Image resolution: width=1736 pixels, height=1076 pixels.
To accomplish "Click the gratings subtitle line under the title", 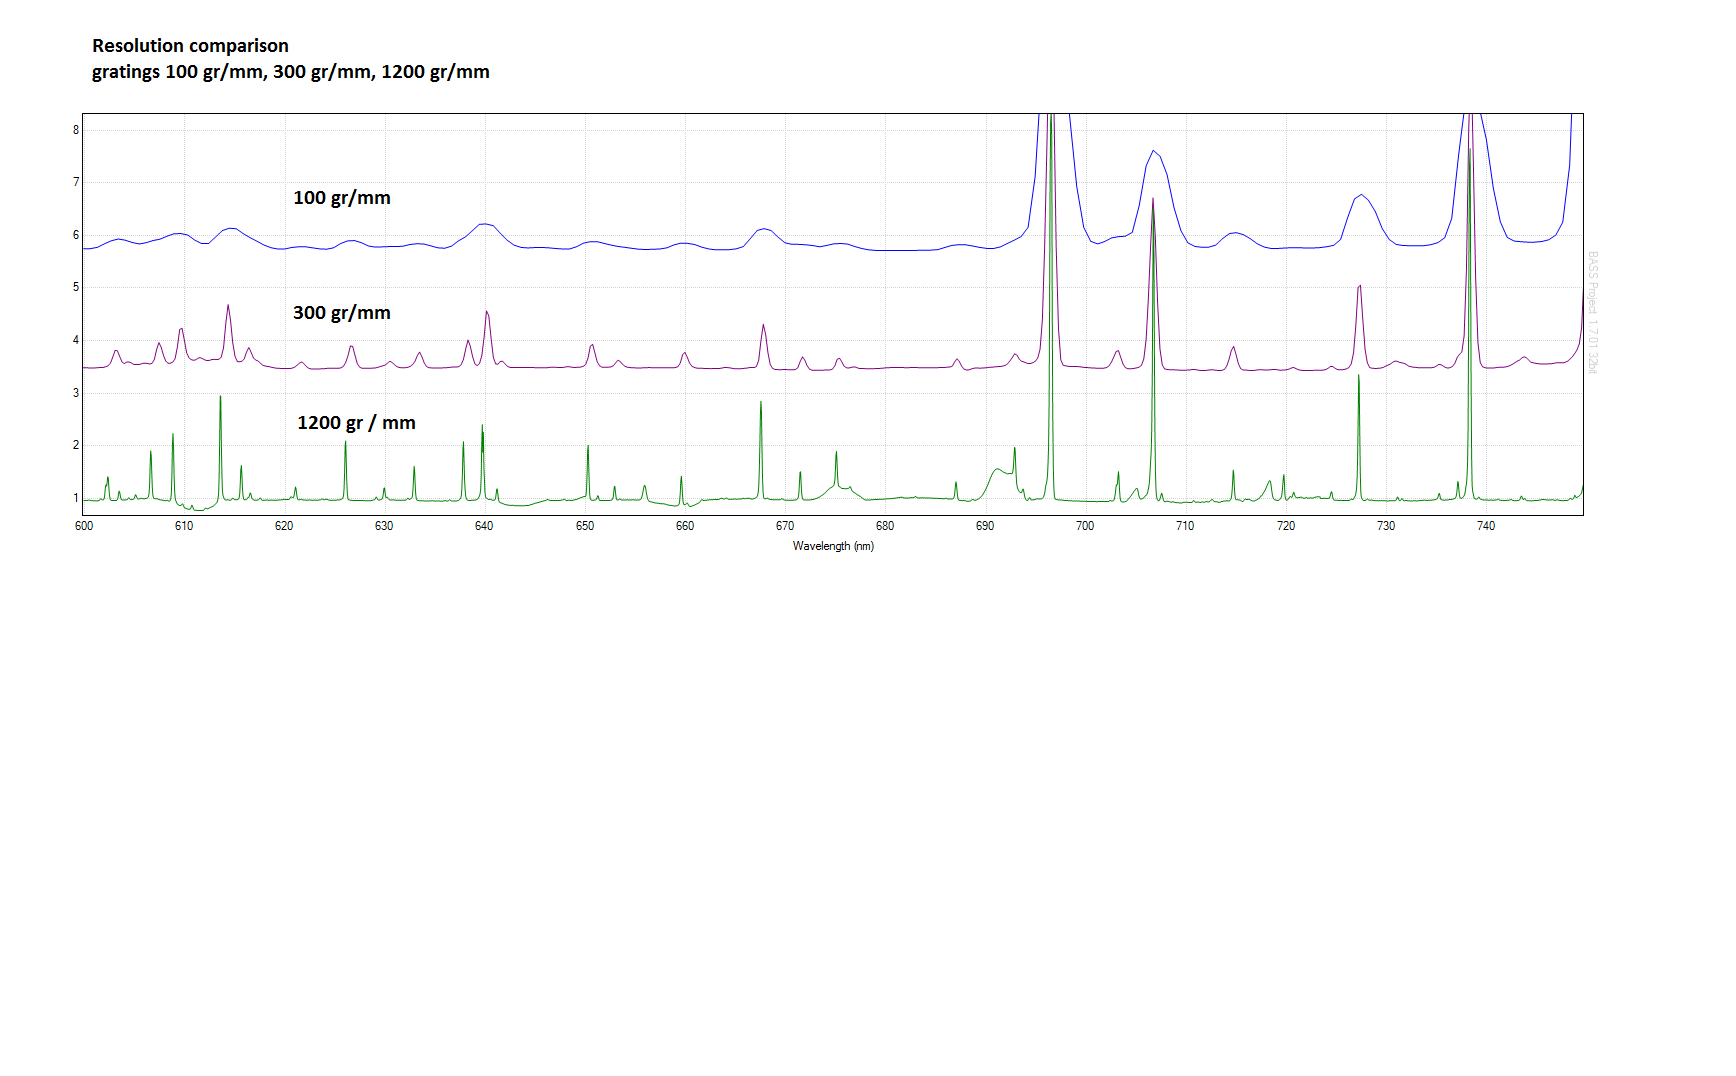I will click(290, 72).
